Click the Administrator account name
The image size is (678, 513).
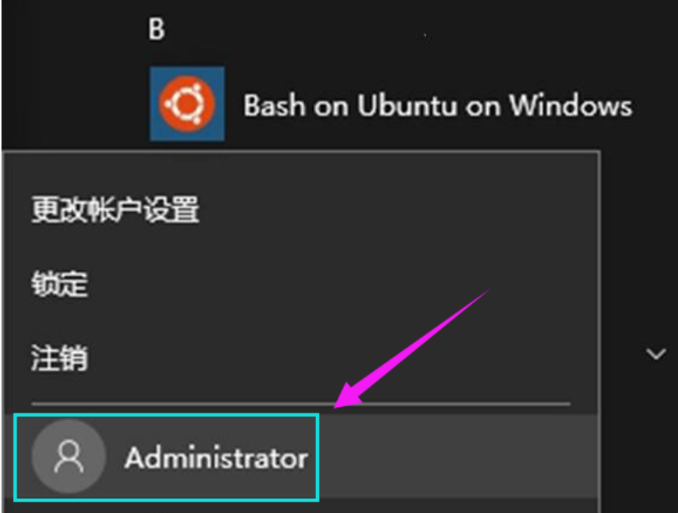pyautogui.click(x=216, y=458)
